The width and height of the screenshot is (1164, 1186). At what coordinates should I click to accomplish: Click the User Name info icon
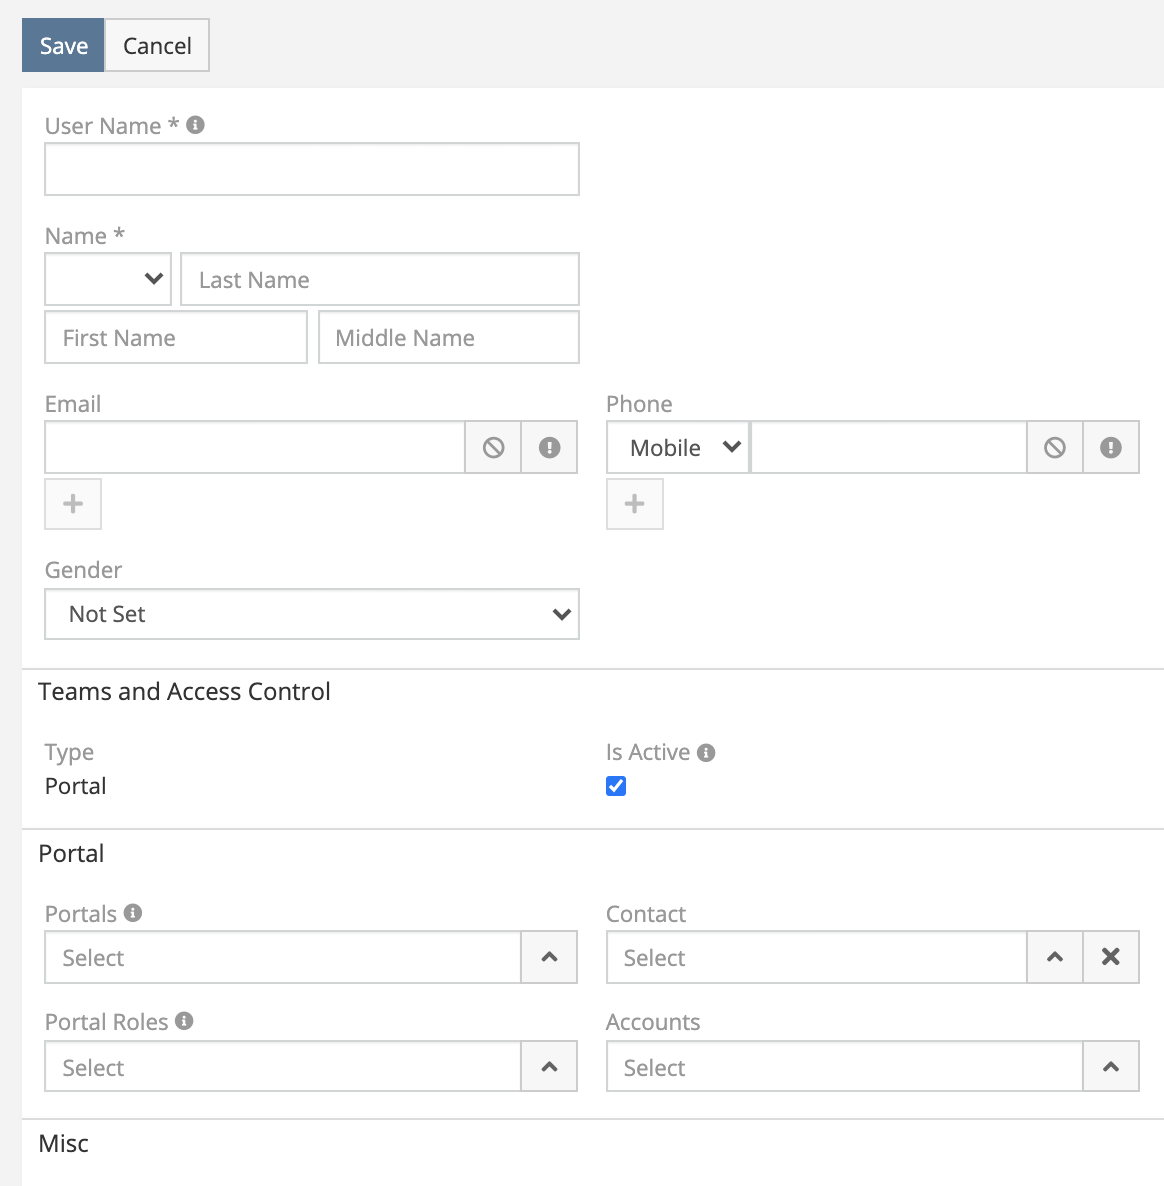point(196,125)
